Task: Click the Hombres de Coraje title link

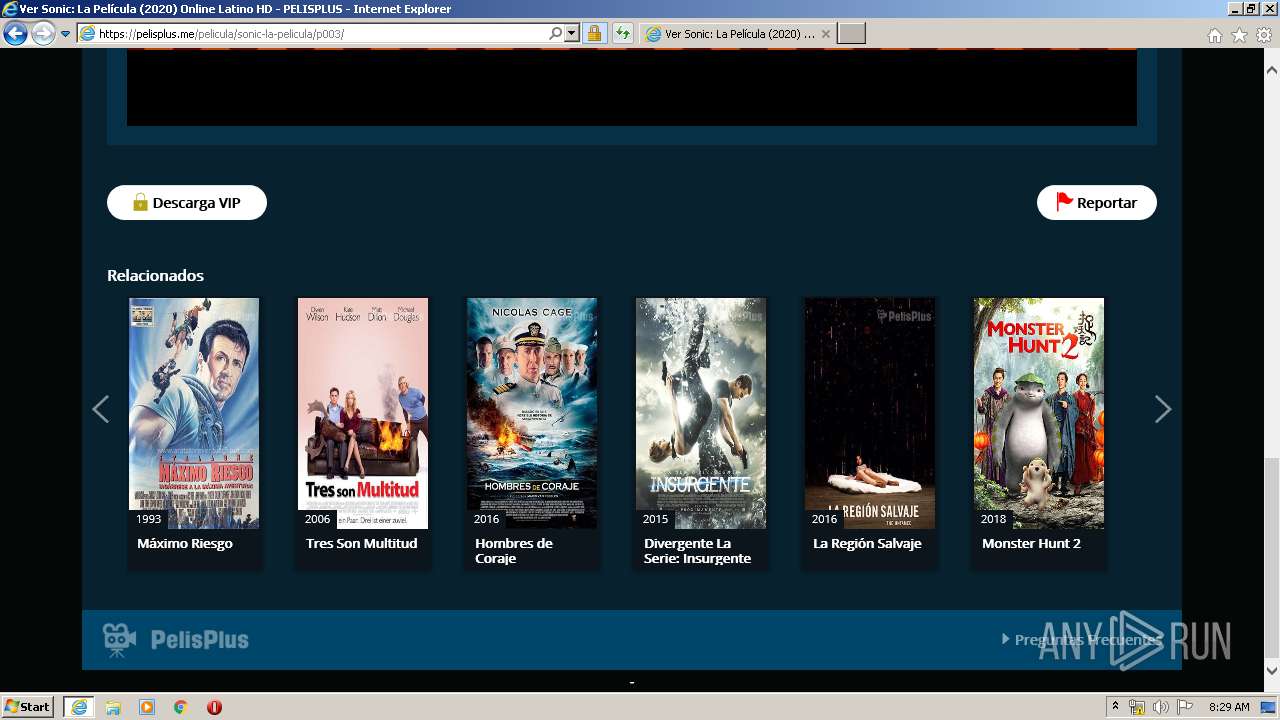Action: [514, 551]
